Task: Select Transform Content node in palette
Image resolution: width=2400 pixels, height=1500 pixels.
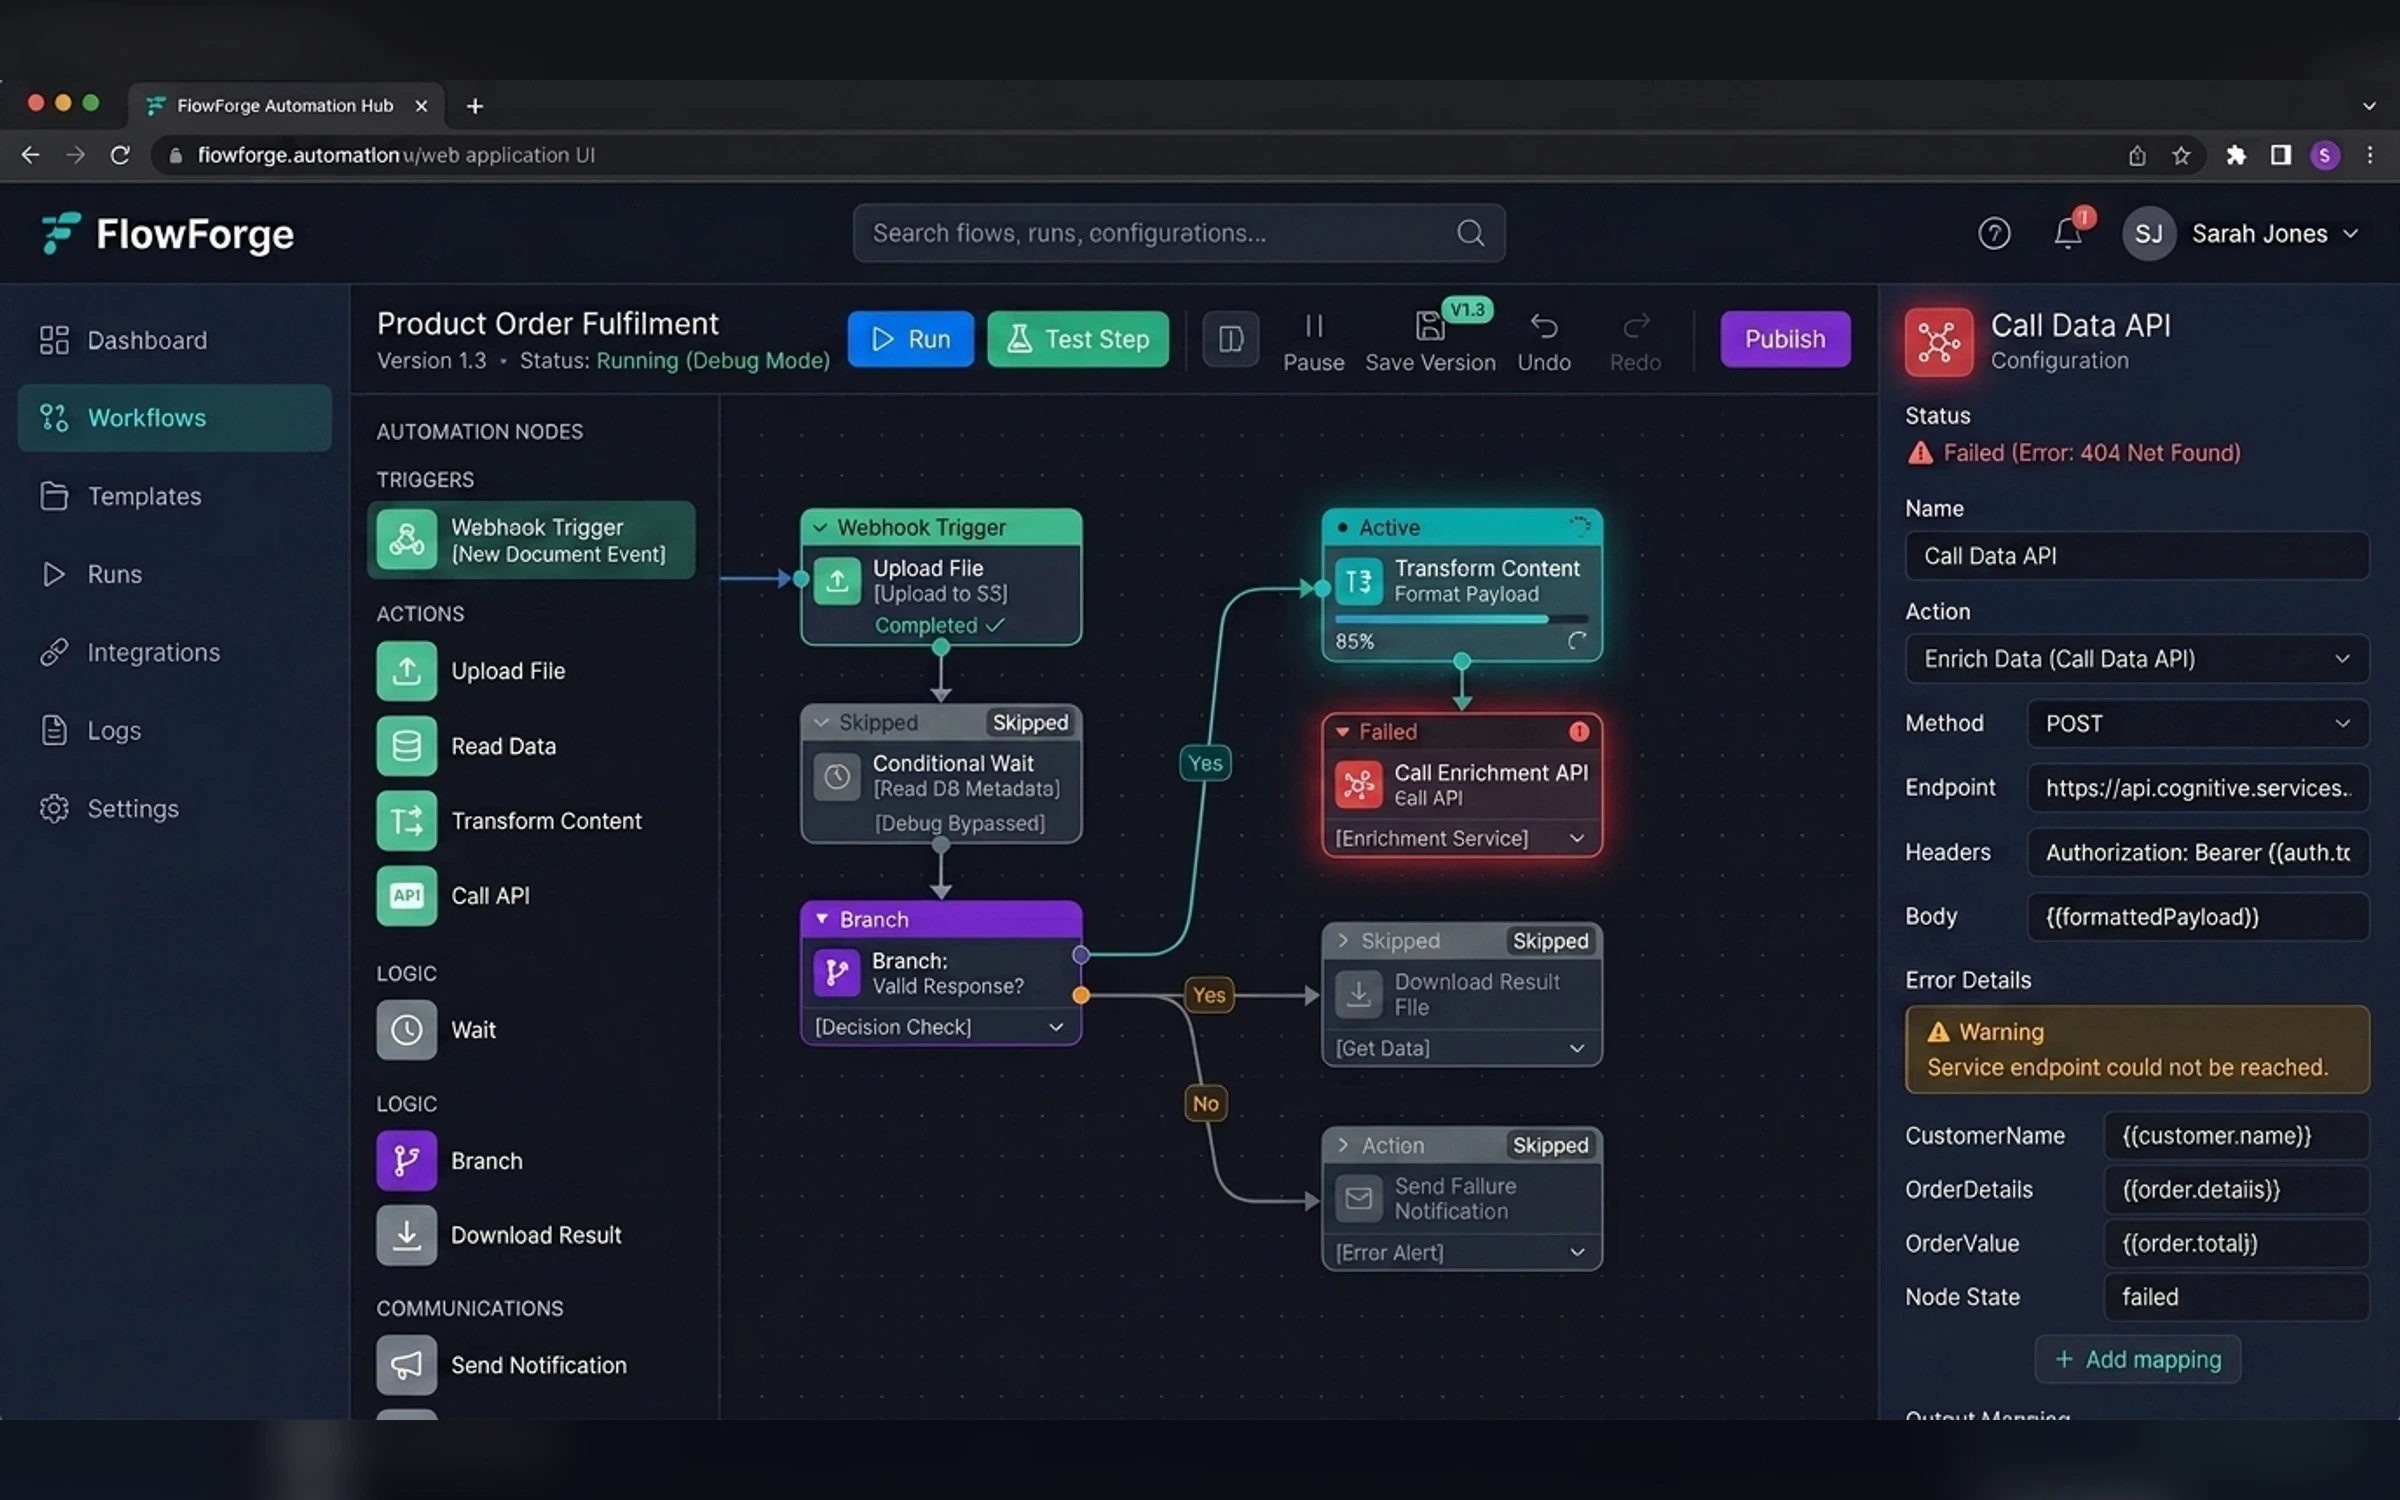Action: (x=530, y=821)
